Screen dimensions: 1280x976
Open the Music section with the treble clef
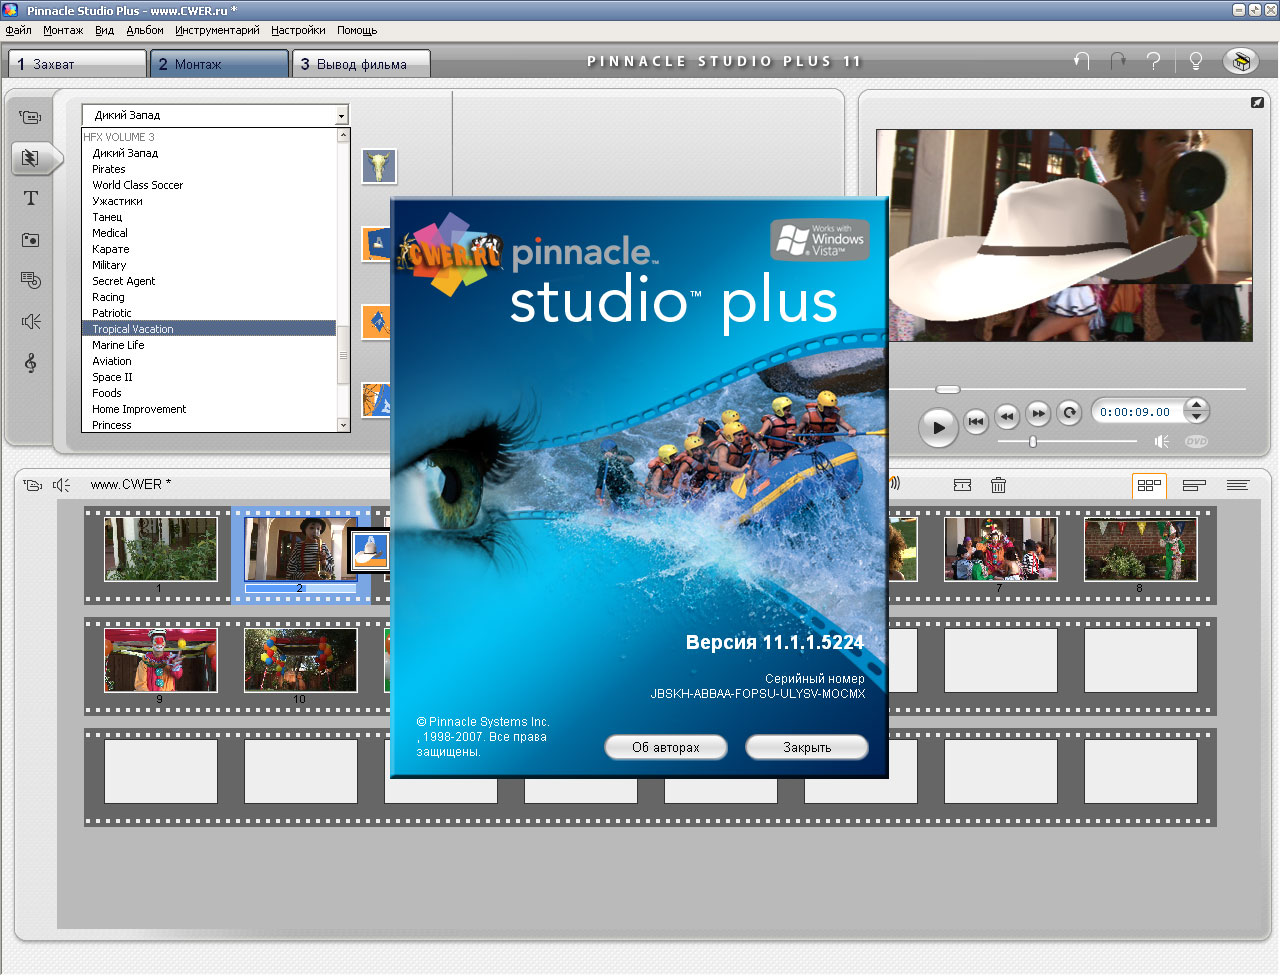pyautogui.click(x=31, y=363)
